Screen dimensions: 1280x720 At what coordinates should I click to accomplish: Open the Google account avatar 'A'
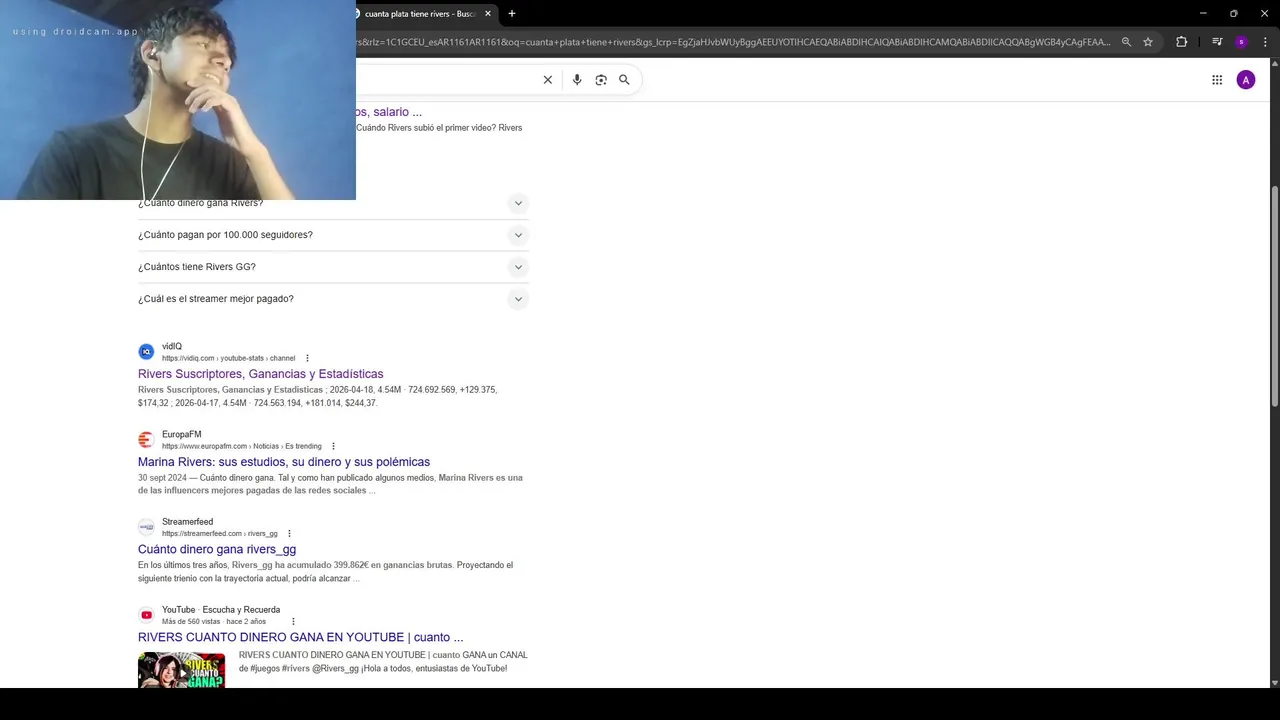1246,80
